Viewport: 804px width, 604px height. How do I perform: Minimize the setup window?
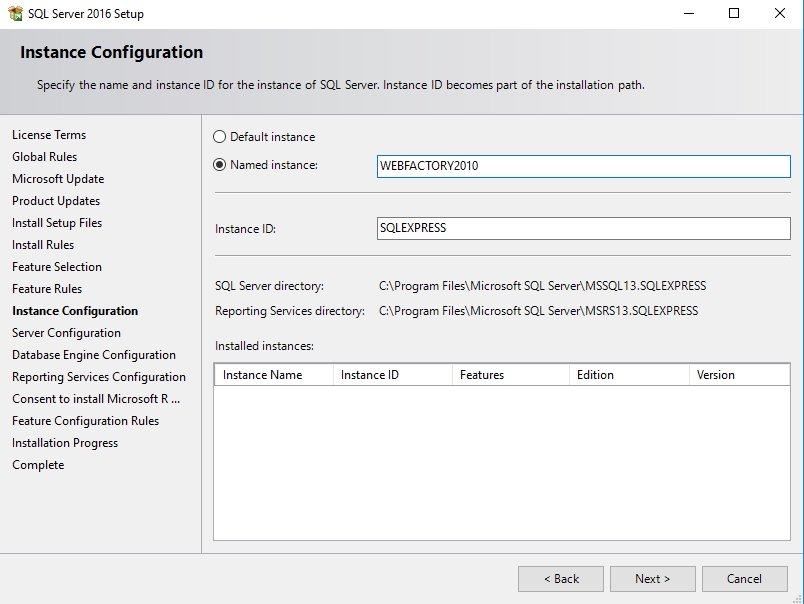688,14
